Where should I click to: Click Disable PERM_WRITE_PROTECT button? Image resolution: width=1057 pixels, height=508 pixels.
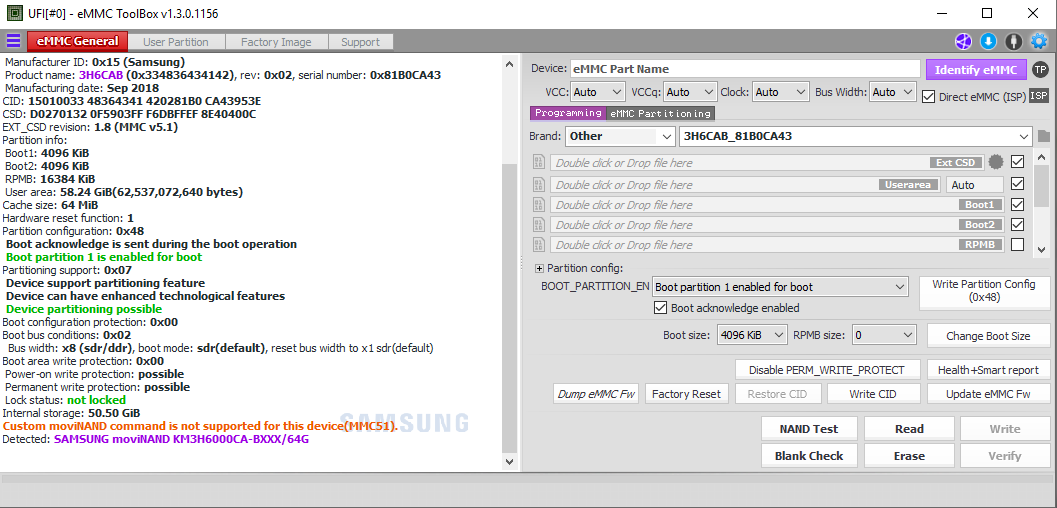point(826,370)
